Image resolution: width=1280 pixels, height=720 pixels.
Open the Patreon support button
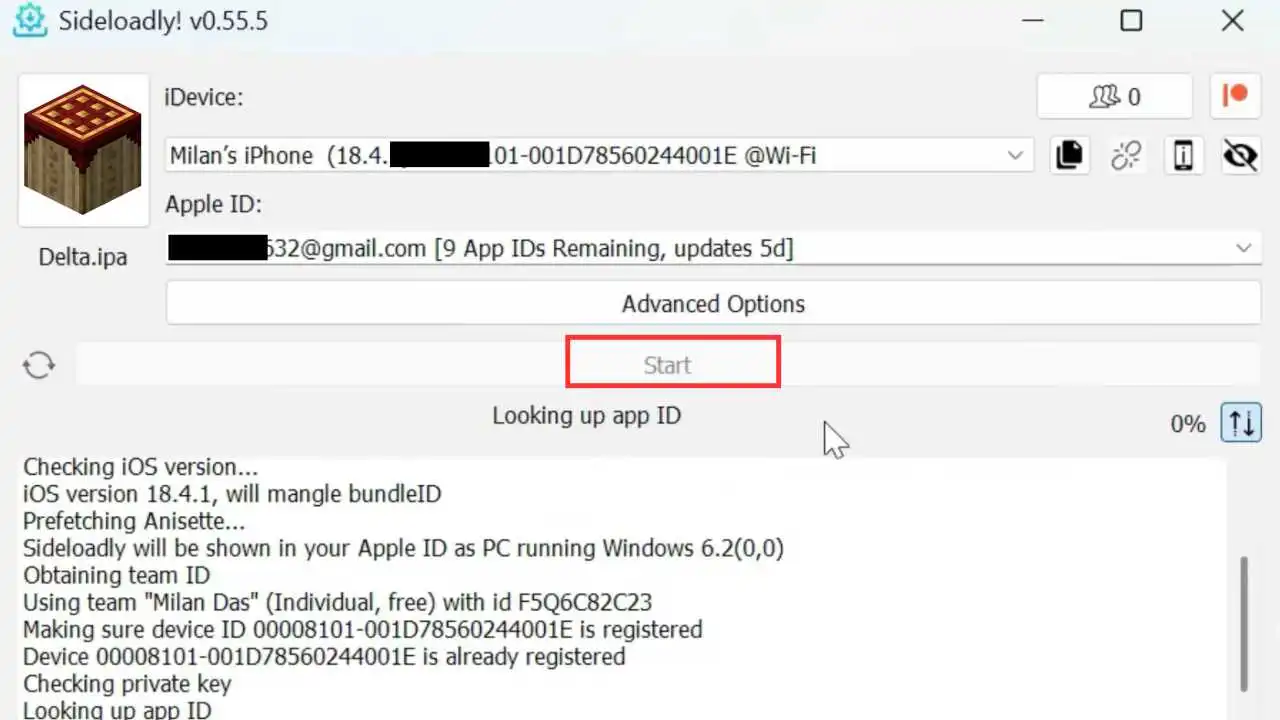click(x=1236, y=96)
